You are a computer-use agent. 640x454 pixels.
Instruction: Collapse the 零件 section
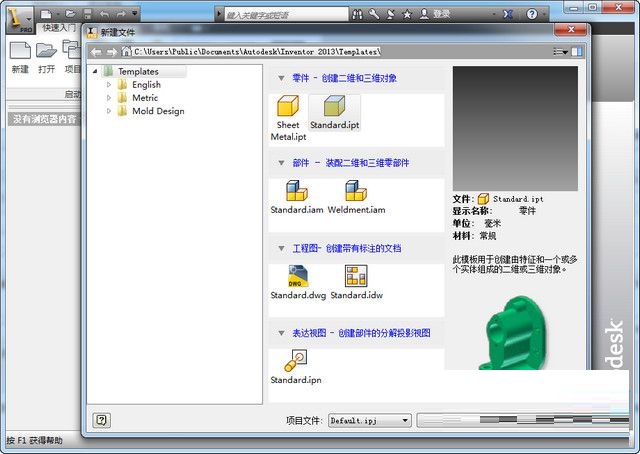pyautogui.click(x=281, y=78)
